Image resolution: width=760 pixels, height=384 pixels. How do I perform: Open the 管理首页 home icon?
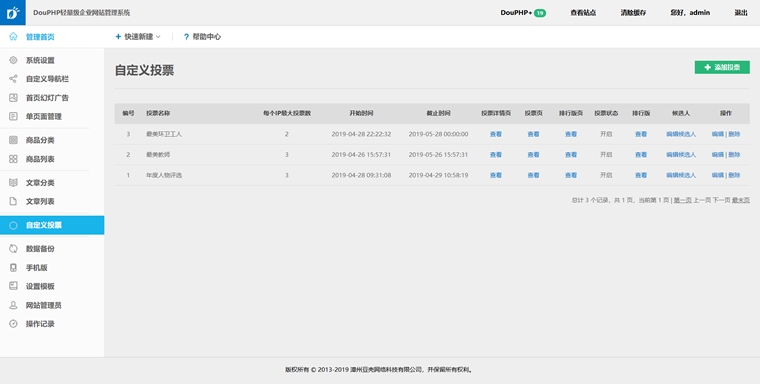click(13, 36)
